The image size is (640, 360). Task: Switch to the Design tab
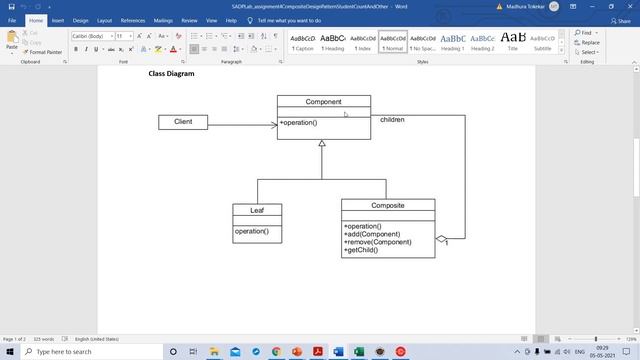[80, 20]
